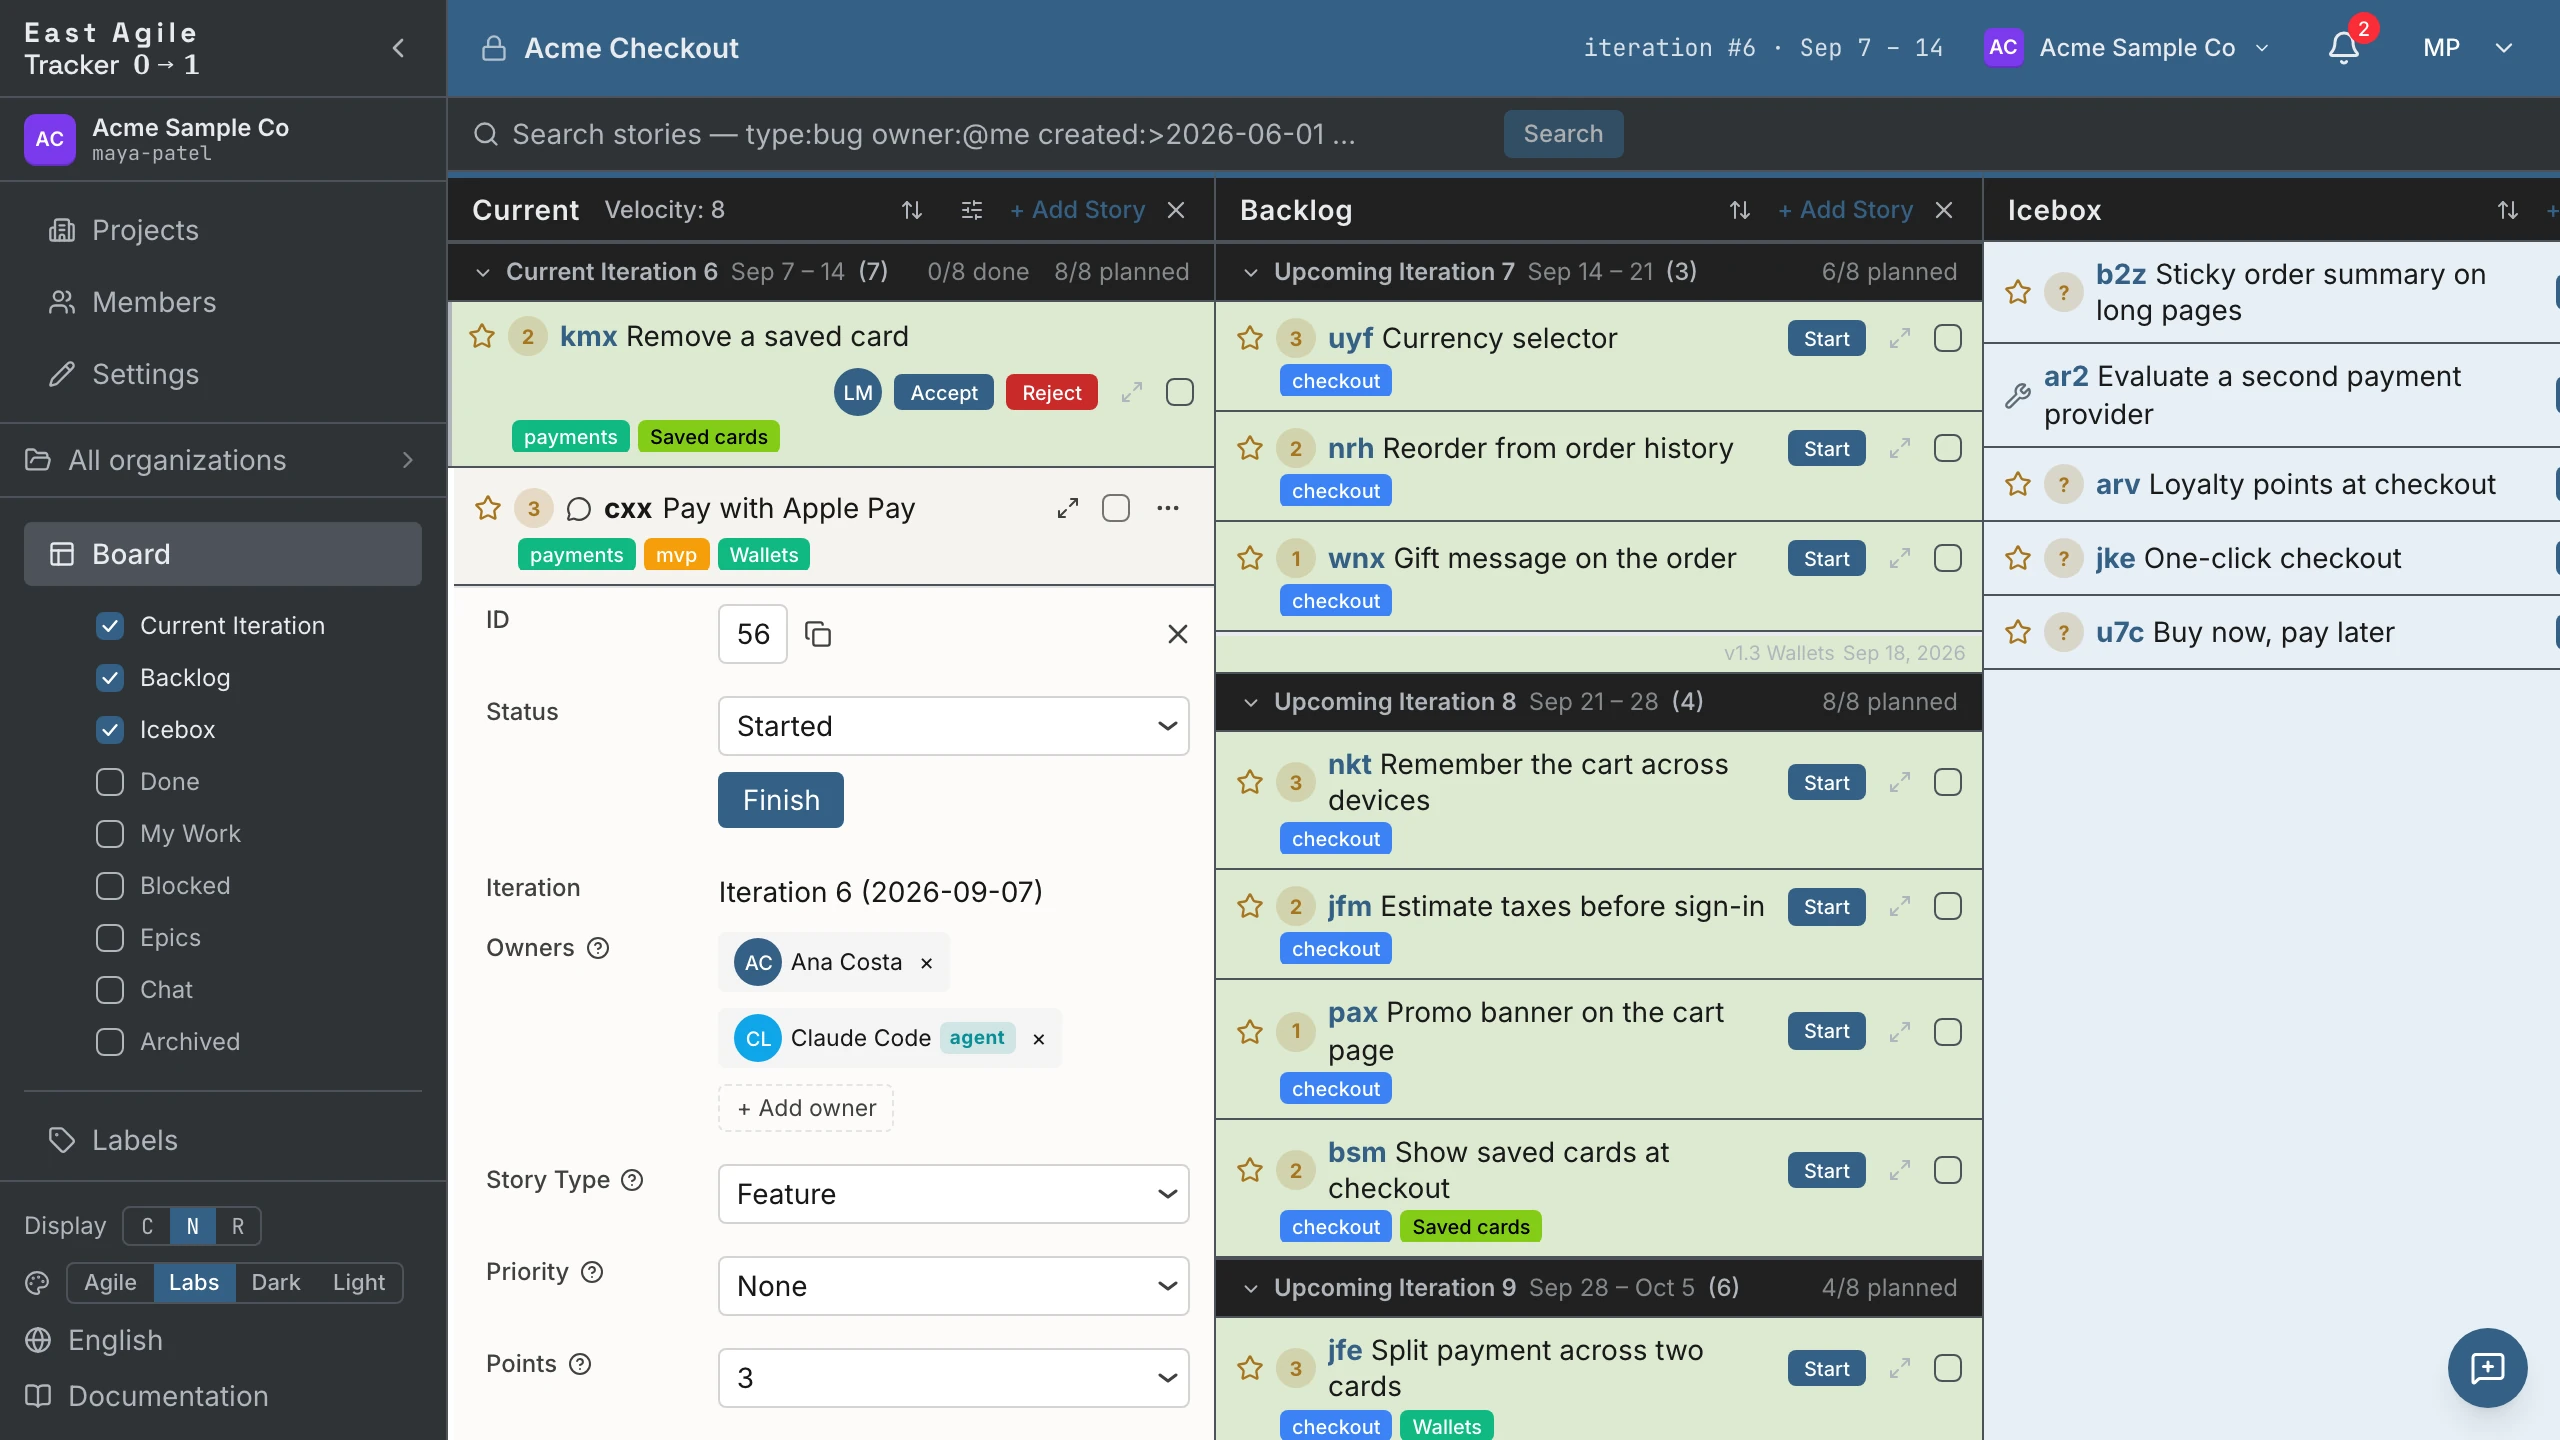Show help for Points field
2560x1440 pixels.
[580, 1364]
